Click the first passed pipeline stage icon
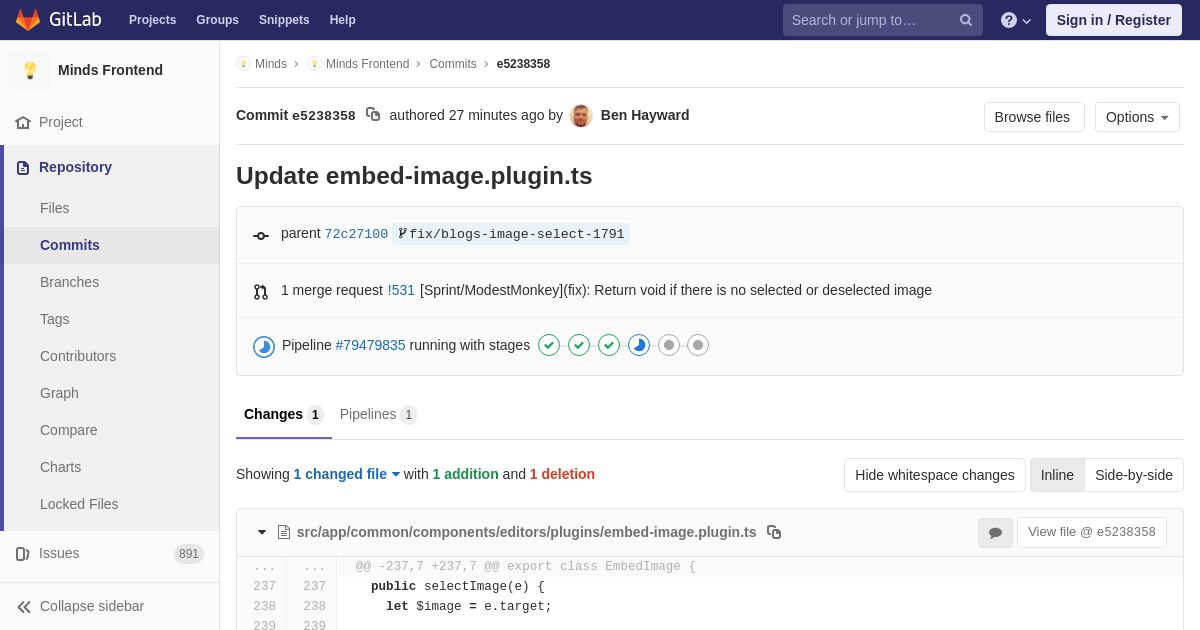Image resolution: width=1200 pixels, height=630 pixels. (549, 345)
